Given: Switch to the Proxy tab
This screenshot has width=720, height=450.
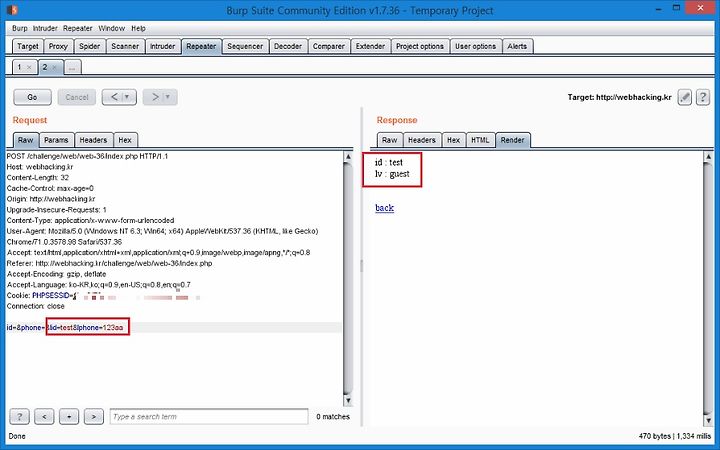Looking at the screenshot, I should click(58, 46).
